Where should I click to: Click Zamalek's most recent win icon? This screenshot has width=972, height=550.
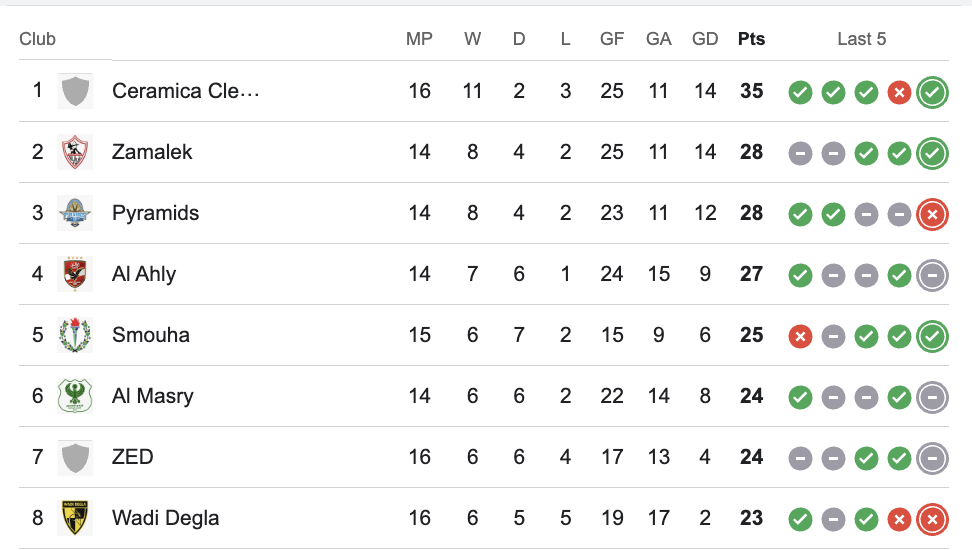[932, 154]
